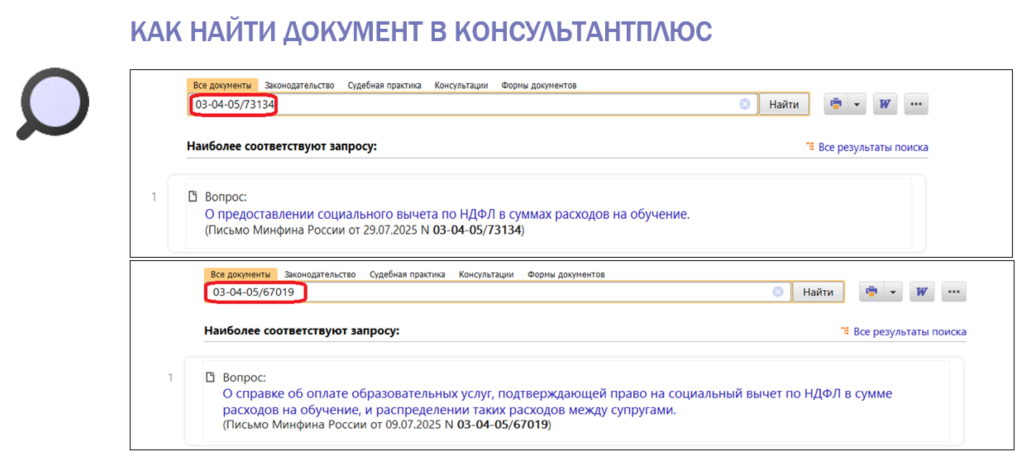This screenshot has width=1024, height=465.
Task: Select Консультации tab in upper search panel
Action: pyautogui.click(x=462, y=86)
